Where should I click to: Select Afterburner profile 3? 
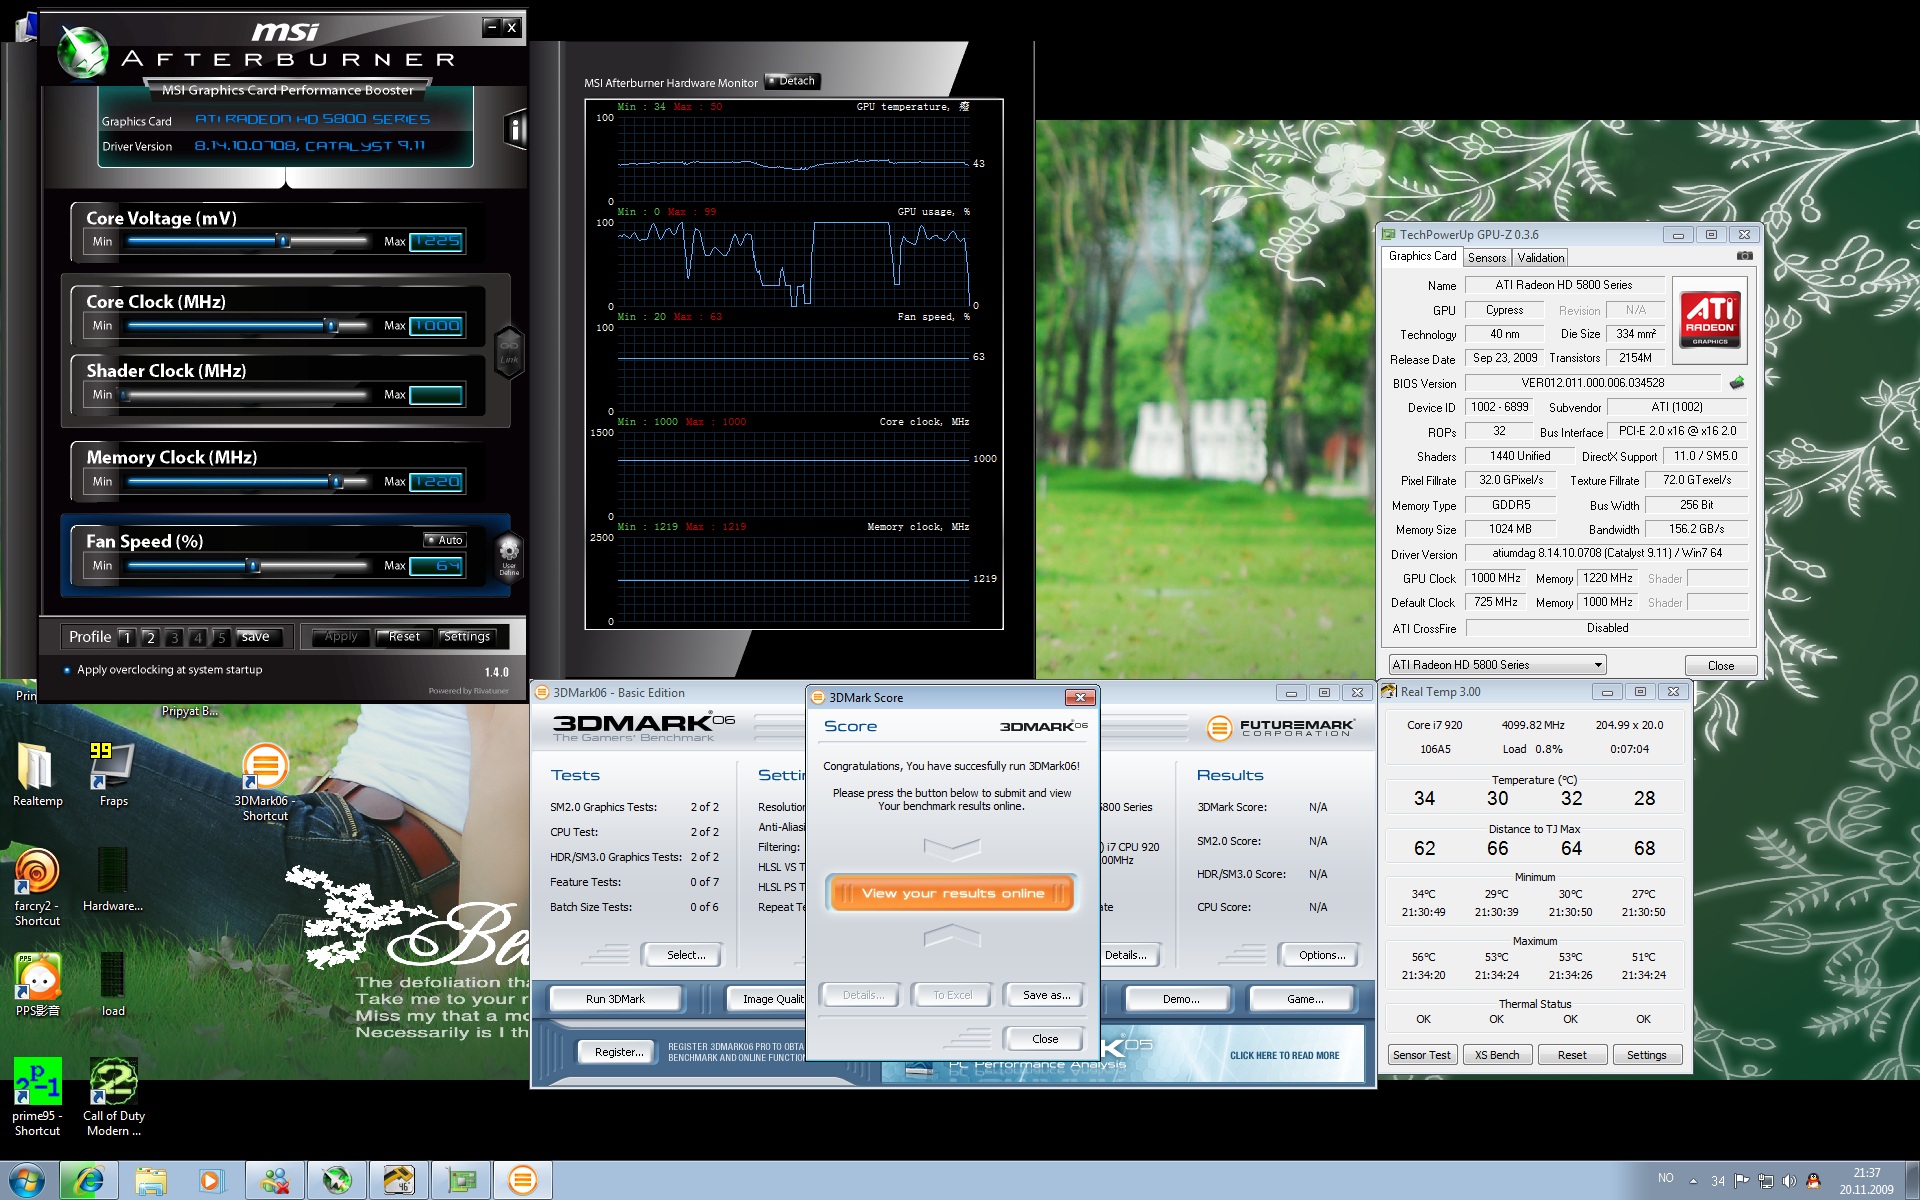point(174,637)
